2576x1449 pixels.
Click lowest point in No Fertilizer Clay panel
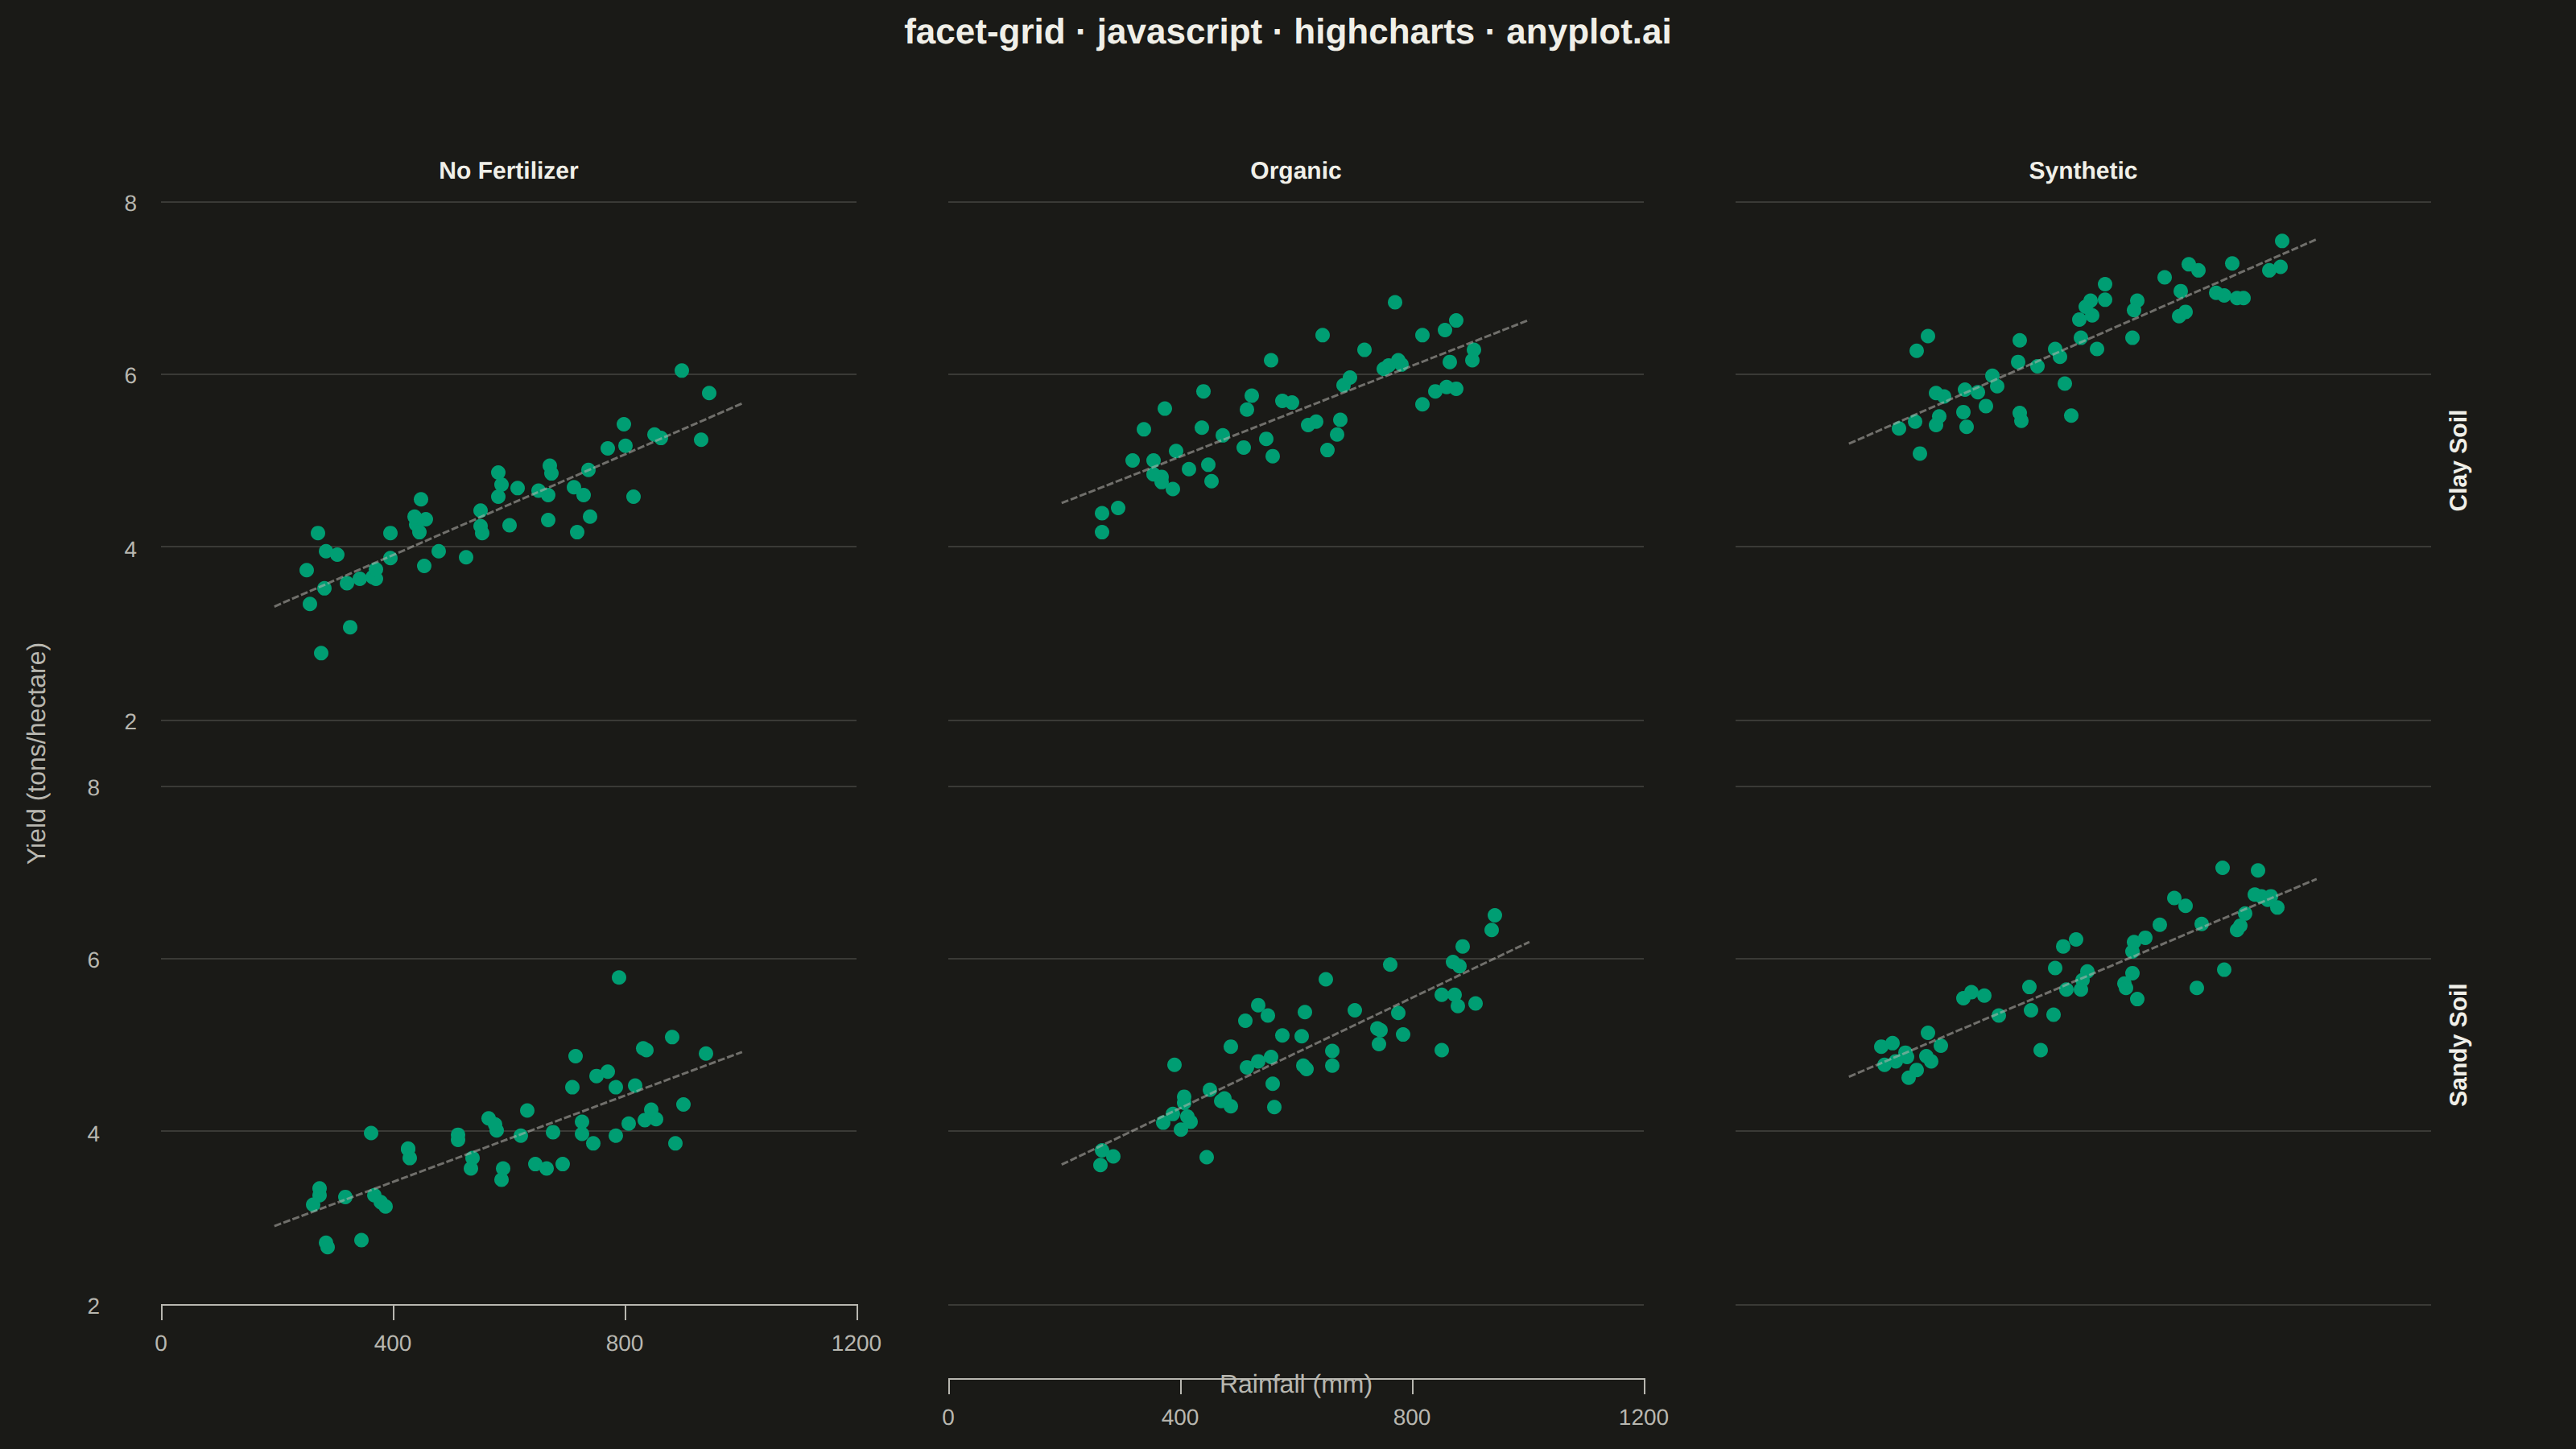point(321,653)
